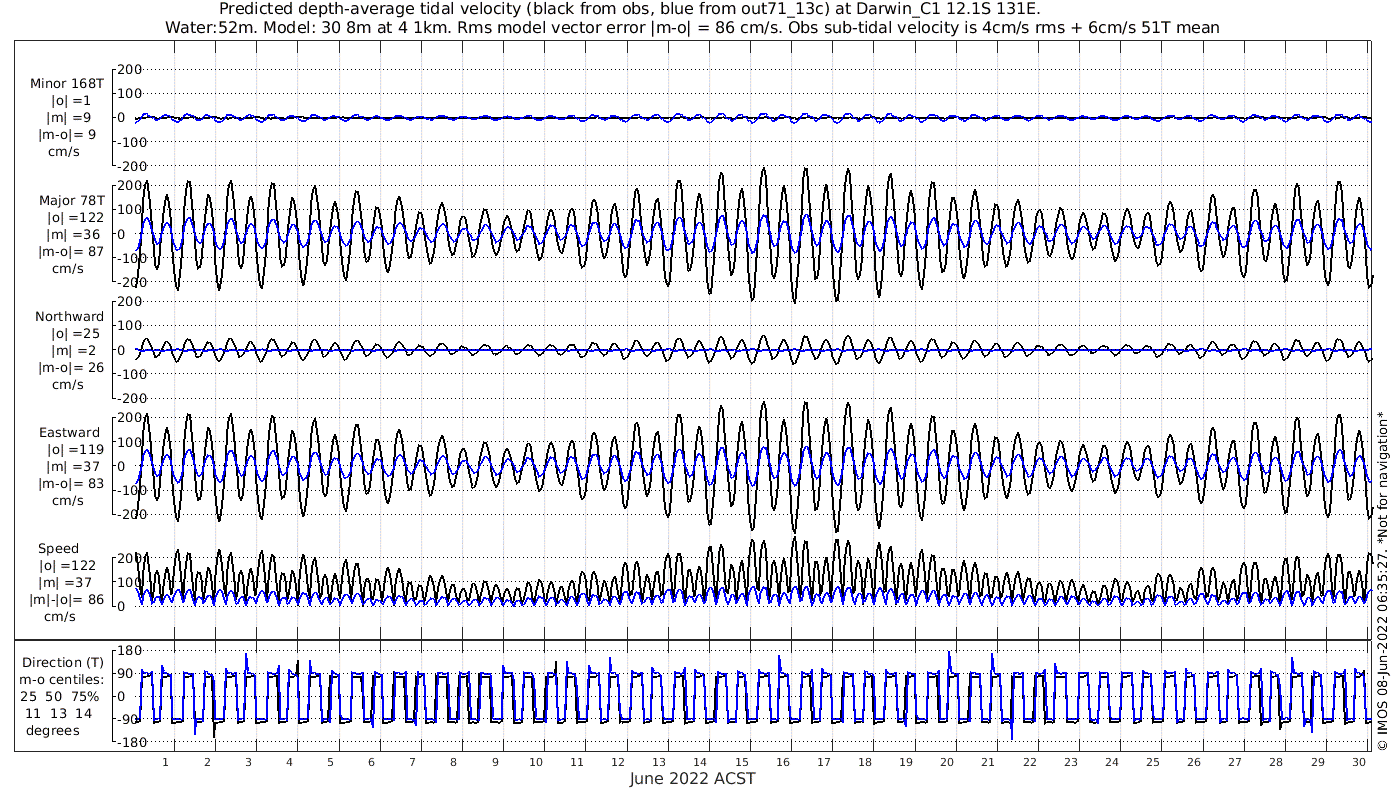Screen dimensions: 1400x800
Task: Click the '200' tick of the Speed panel
Action: pyautogui.click(x=130, y=558)
